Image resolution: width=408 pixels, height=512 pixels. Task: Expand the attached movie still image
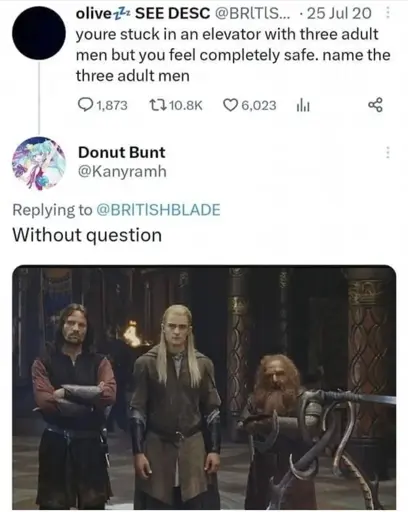tap(204, 387)
